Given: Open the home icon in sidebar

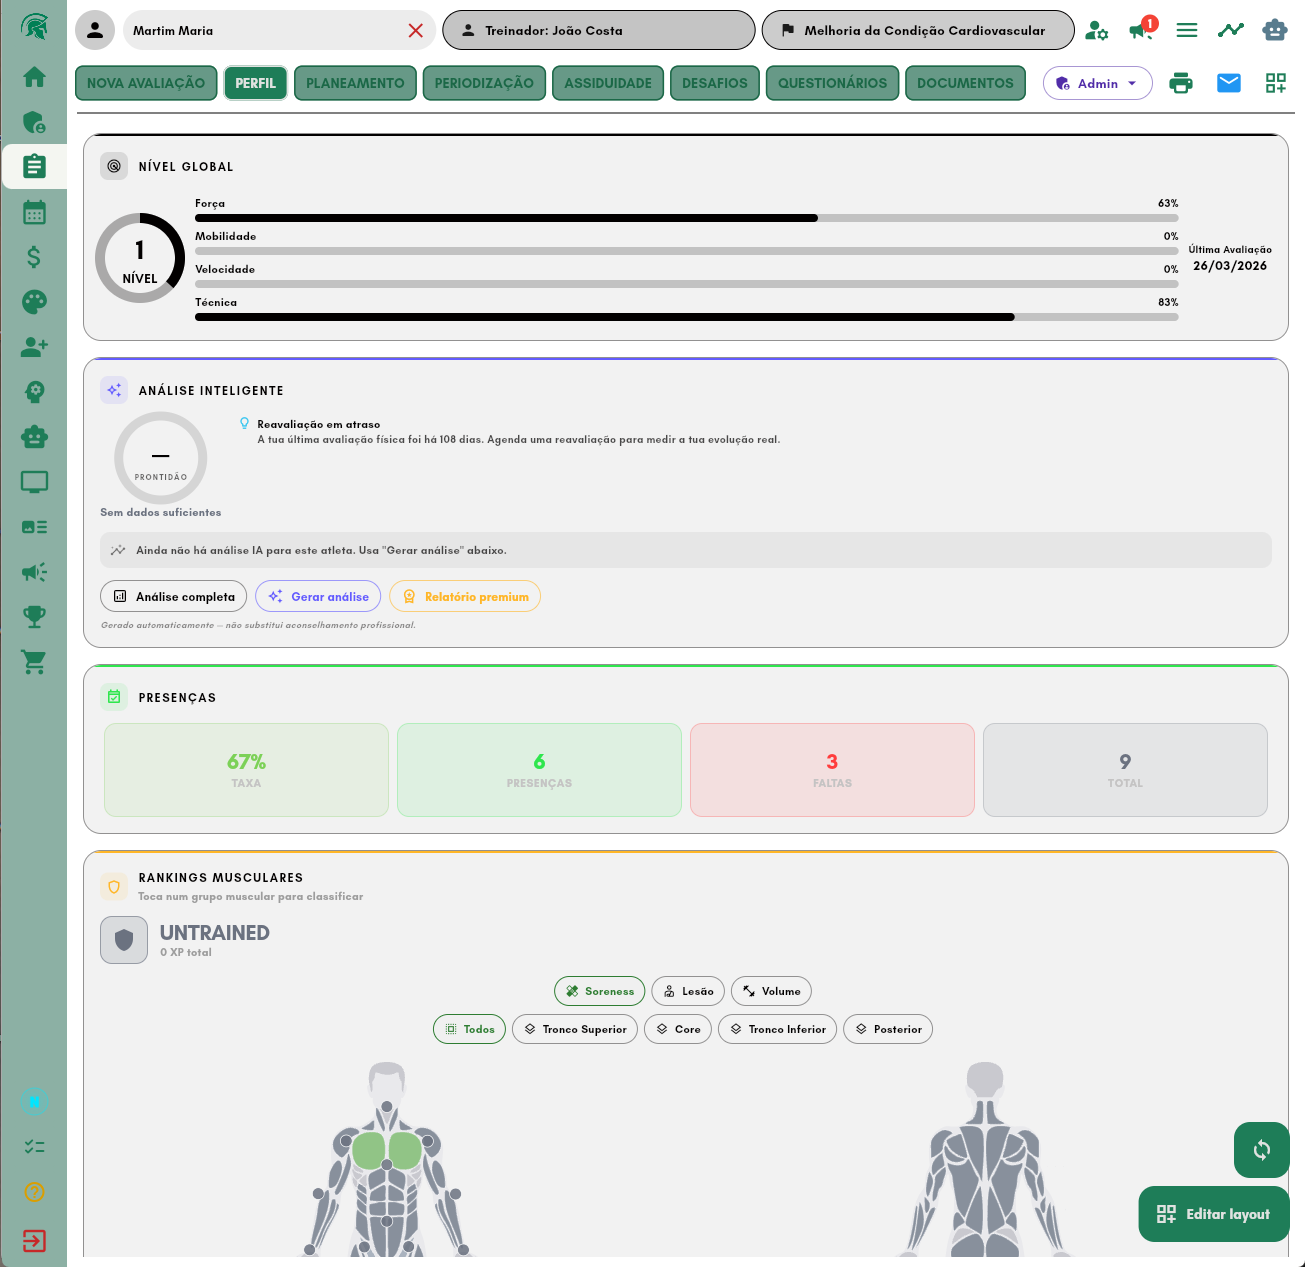Looking at the screenshot, I should [34, 76].
